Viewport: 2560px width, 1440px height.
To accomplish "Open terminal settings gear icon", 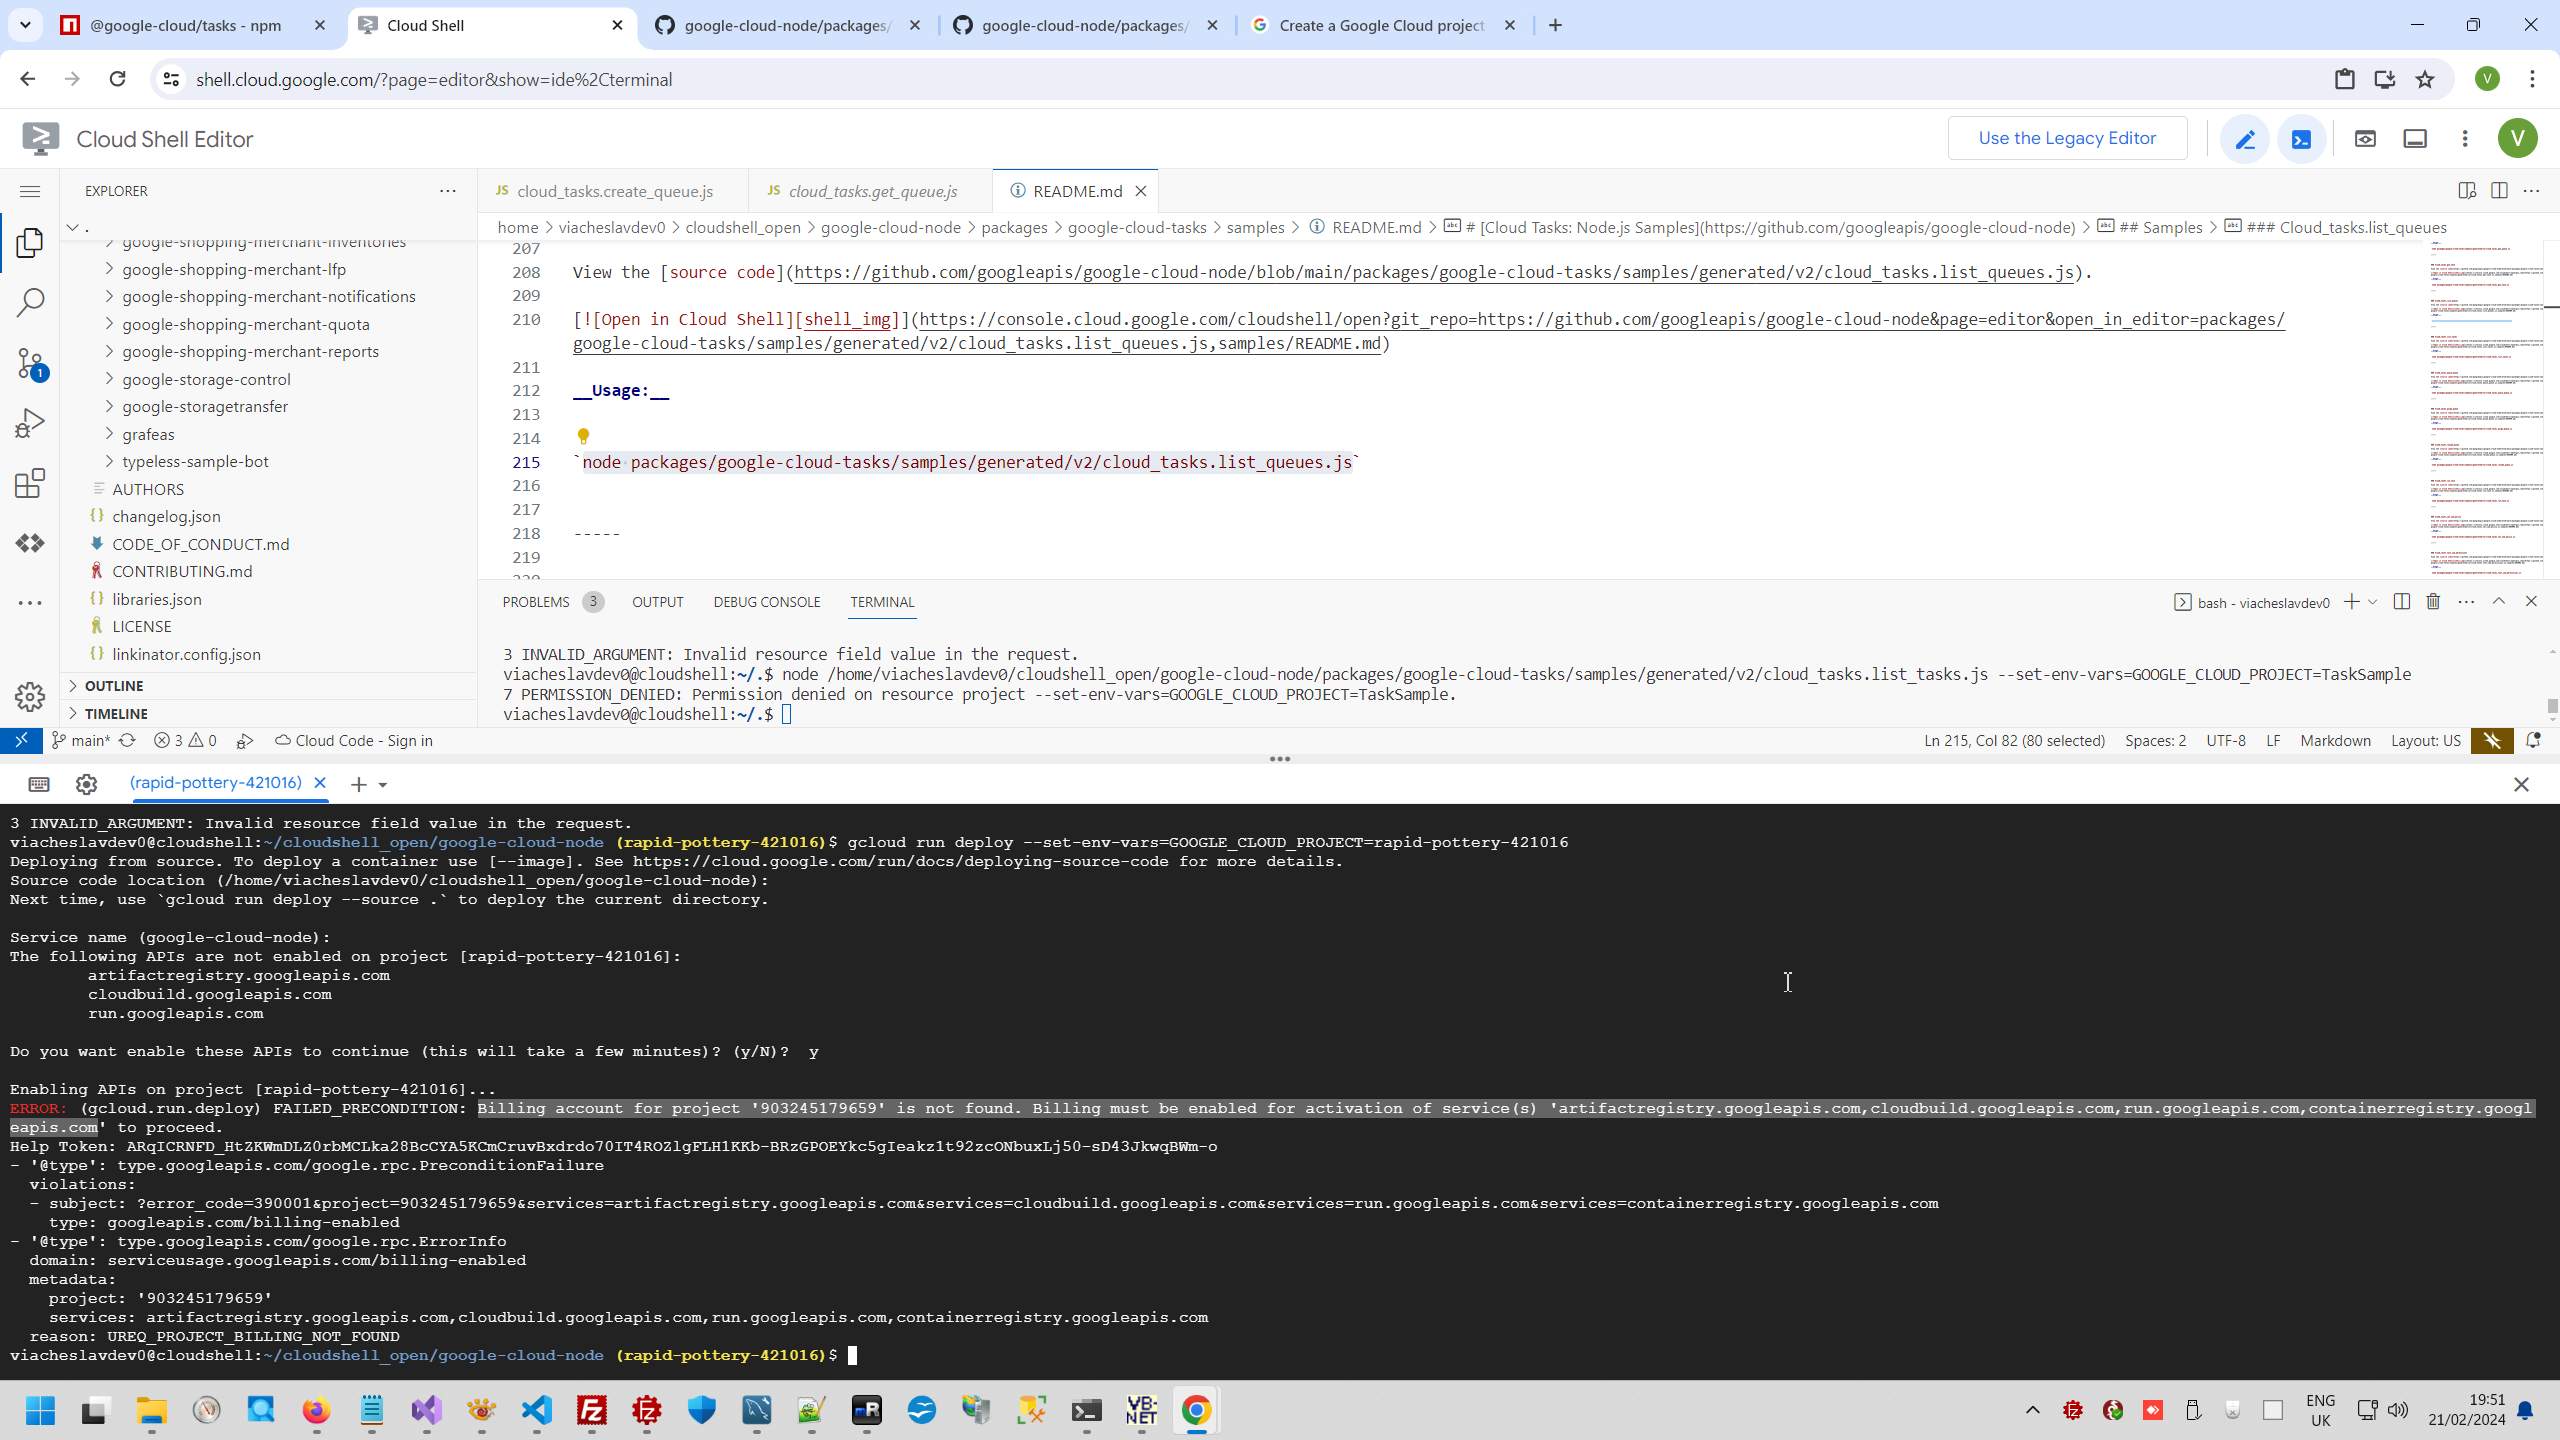I will click(86, 785).
